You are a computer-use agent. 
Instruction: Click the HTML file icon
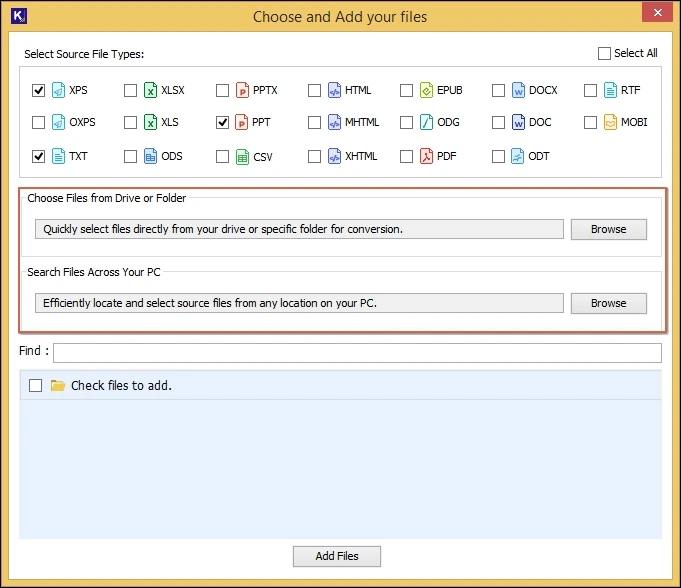pyautogui.click(x=334, y=90)
